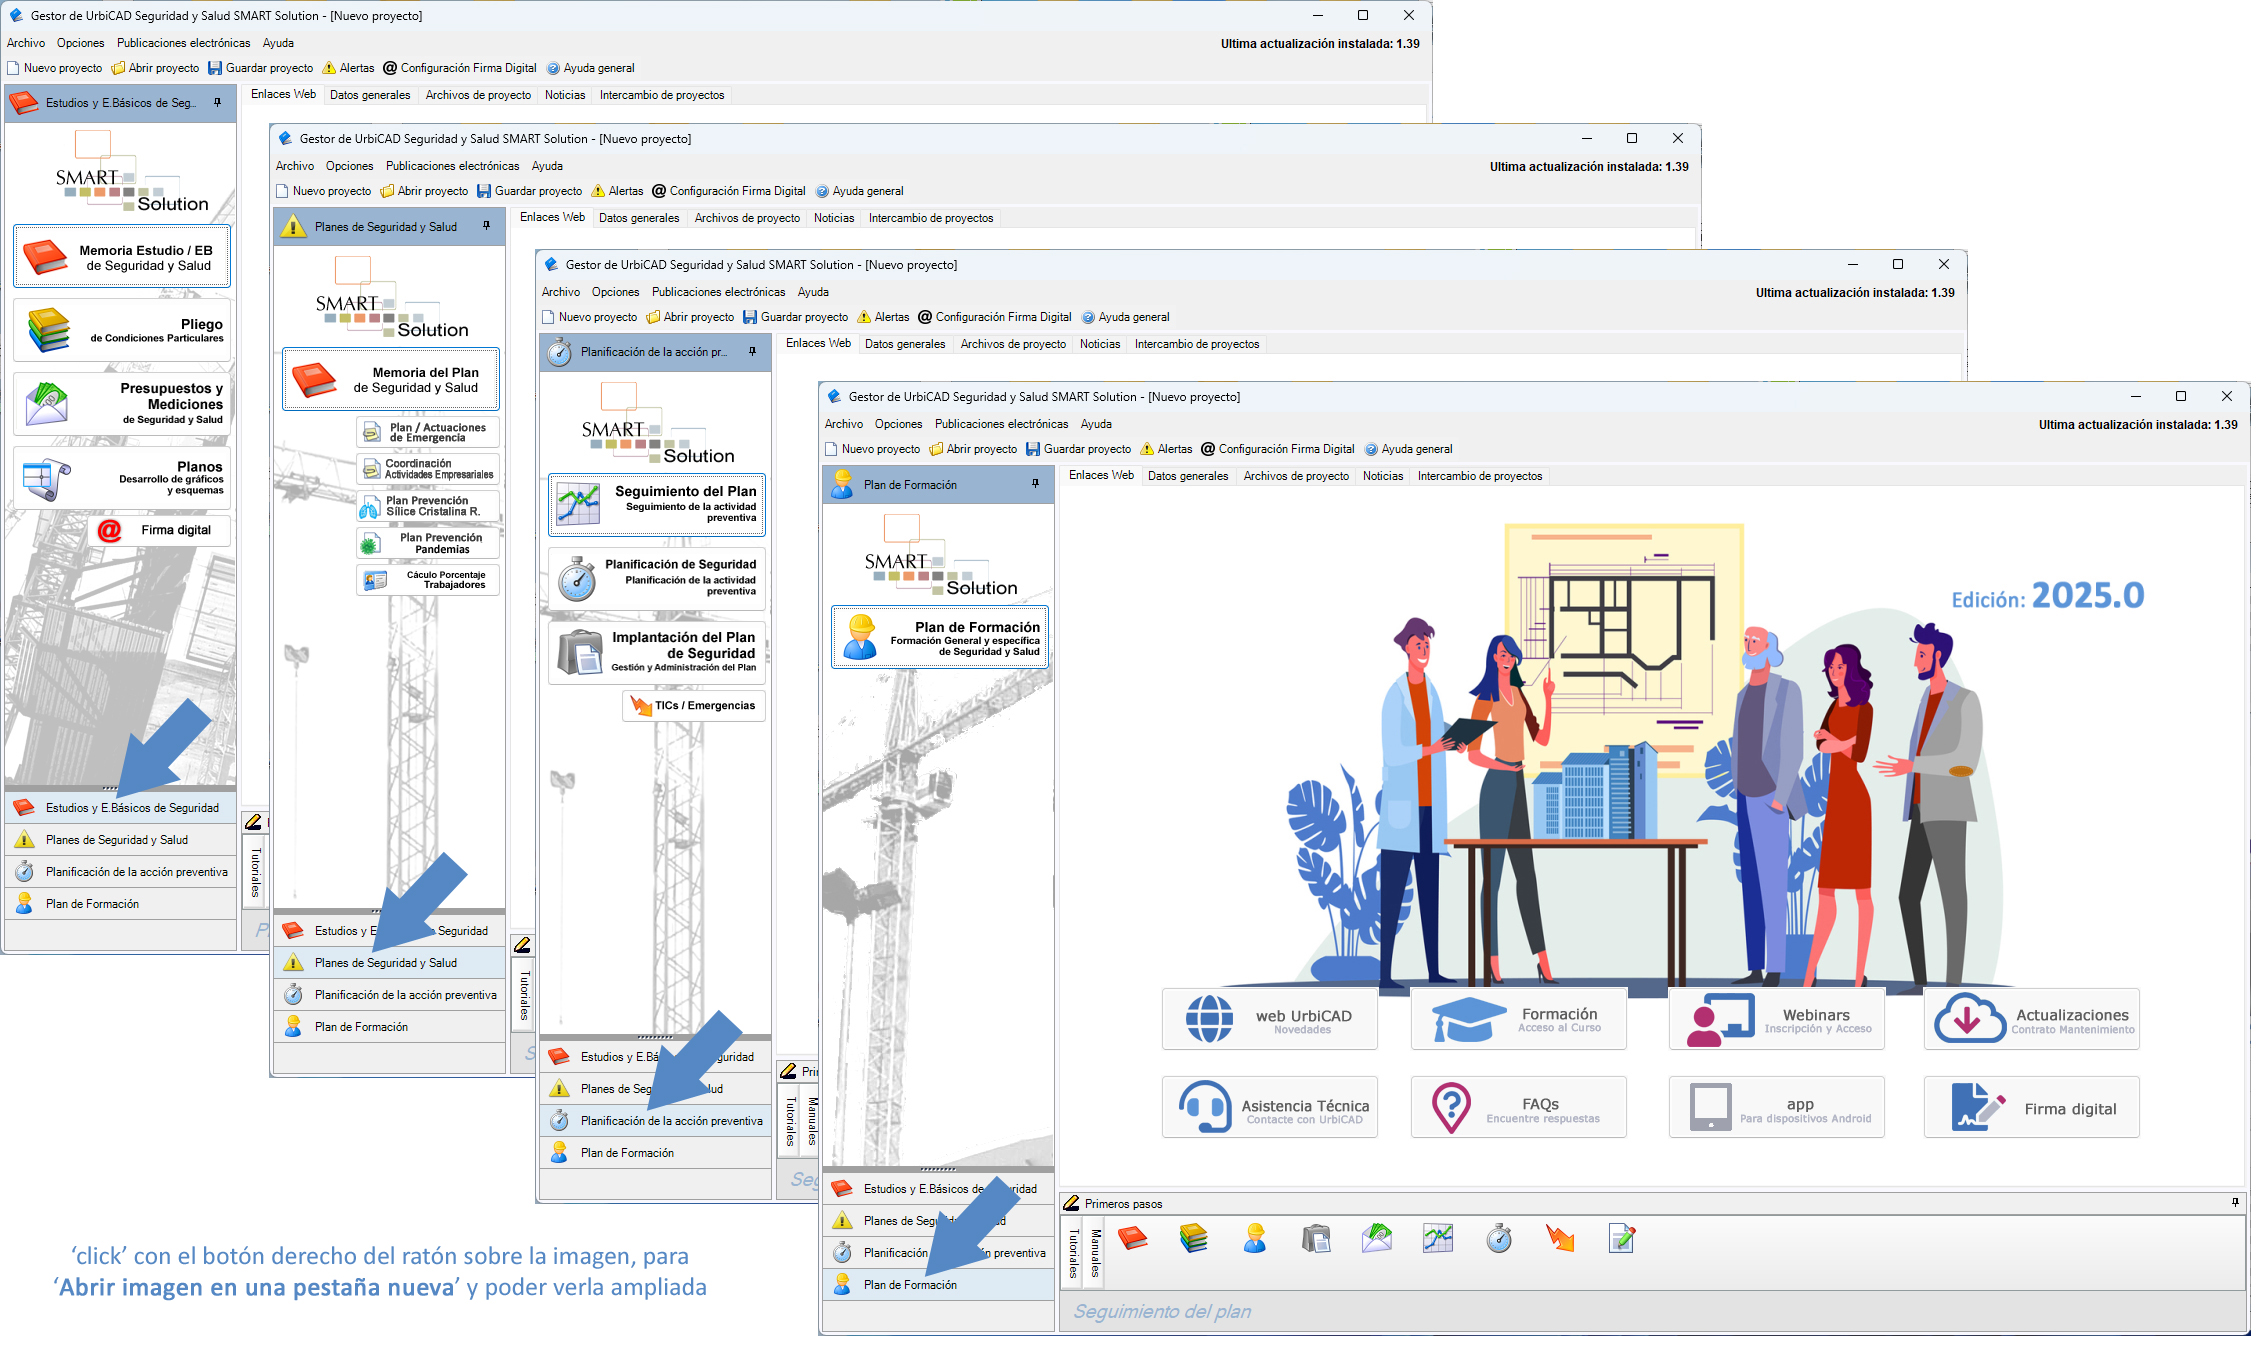
Task: Open Implantación del Plan de Seguridad icon
Action: [581, 650]
